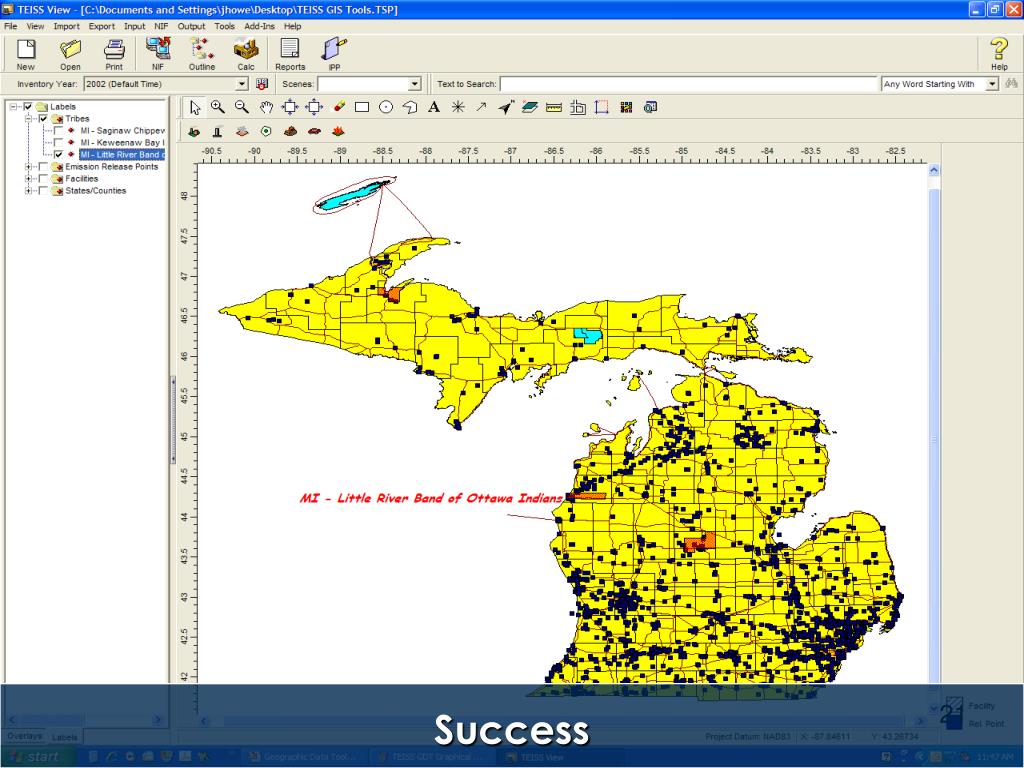Open the Any Word Starting With dropdown
Screen dimensions: 1024x768
pos(992,84)
